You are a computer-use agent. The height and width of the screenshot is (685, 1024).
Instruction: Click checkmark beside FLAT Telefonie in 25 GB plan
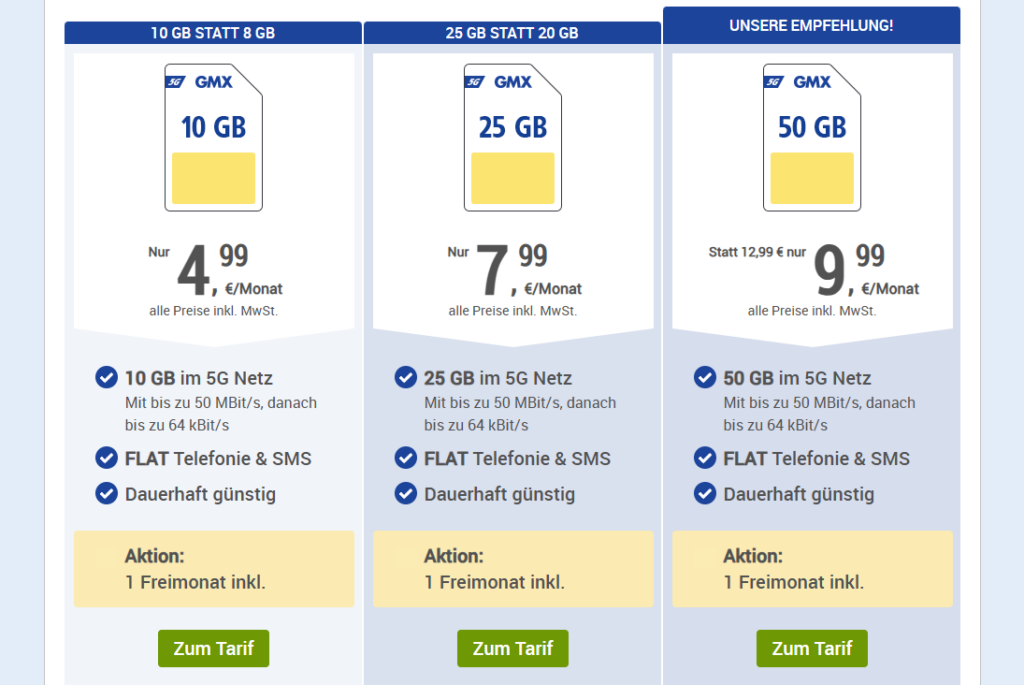405,458
